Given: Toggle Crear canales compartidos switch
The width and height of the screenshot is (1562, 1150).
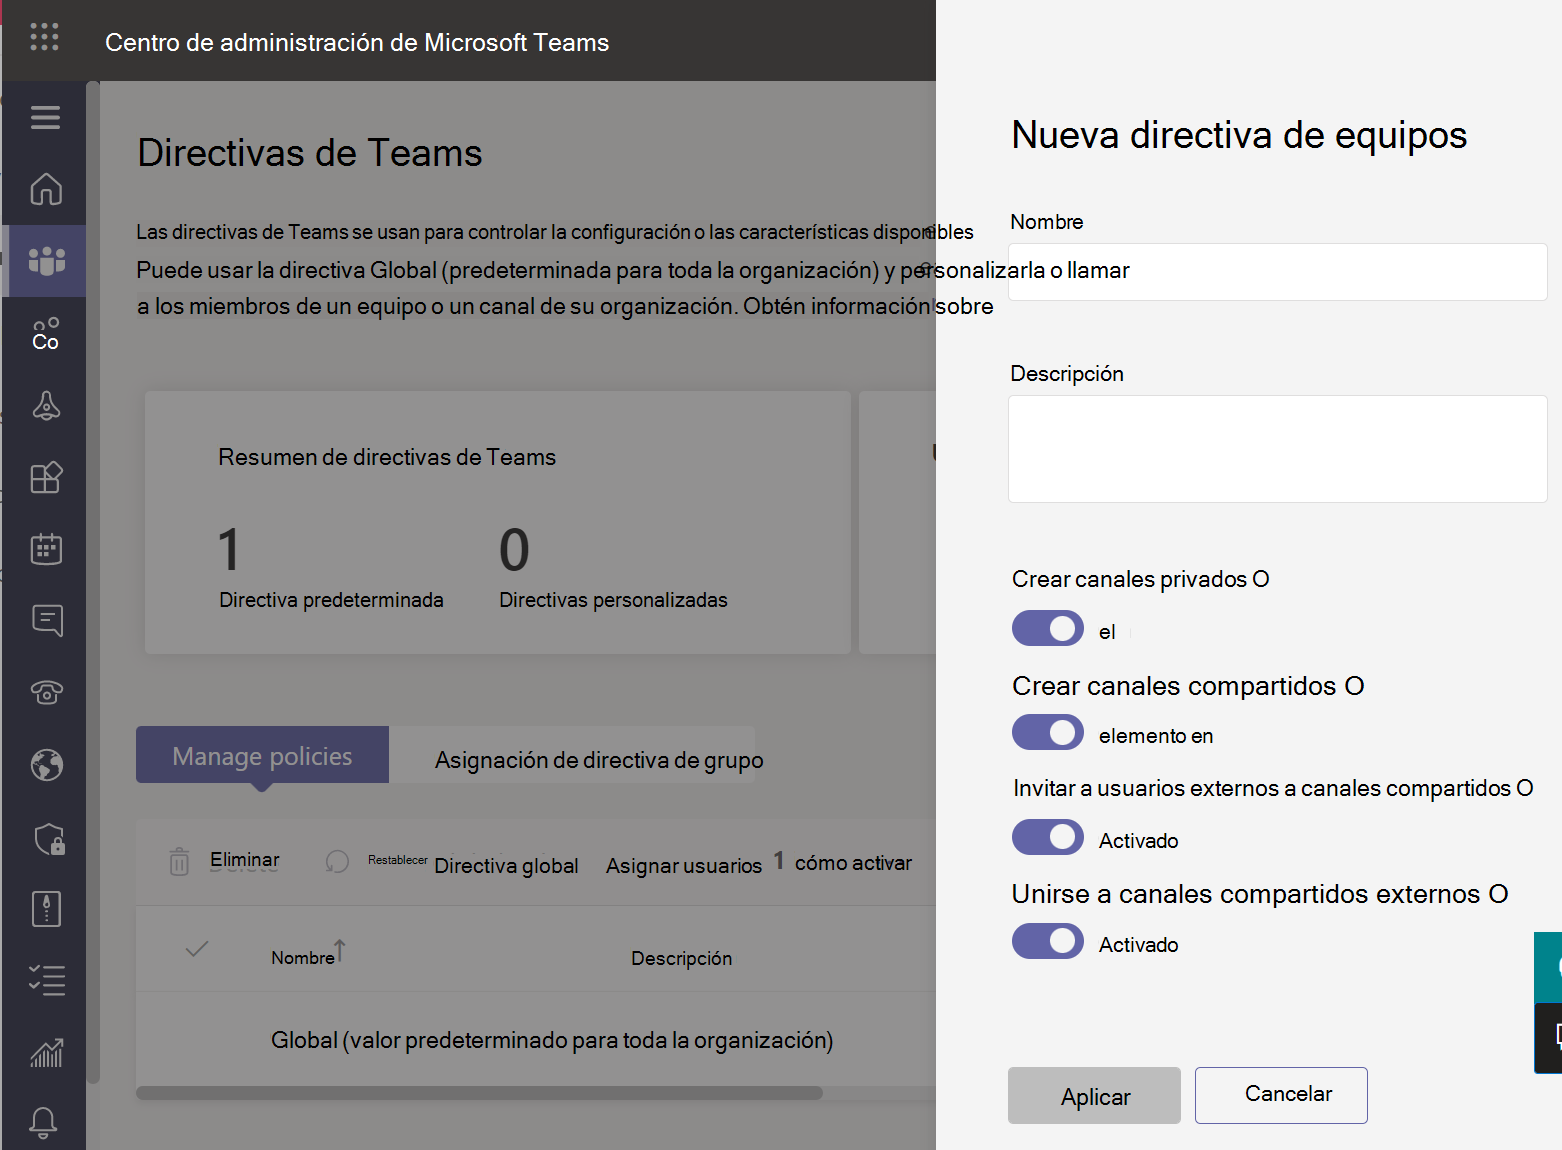Looking at the screenshot, I should point(1048,732).
